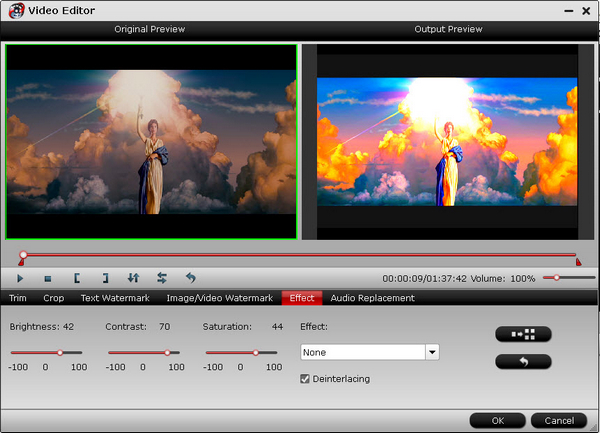This screenshot has height=433, width=600.
Task: Select the Effect tab
Action: (x=302, y=298)
